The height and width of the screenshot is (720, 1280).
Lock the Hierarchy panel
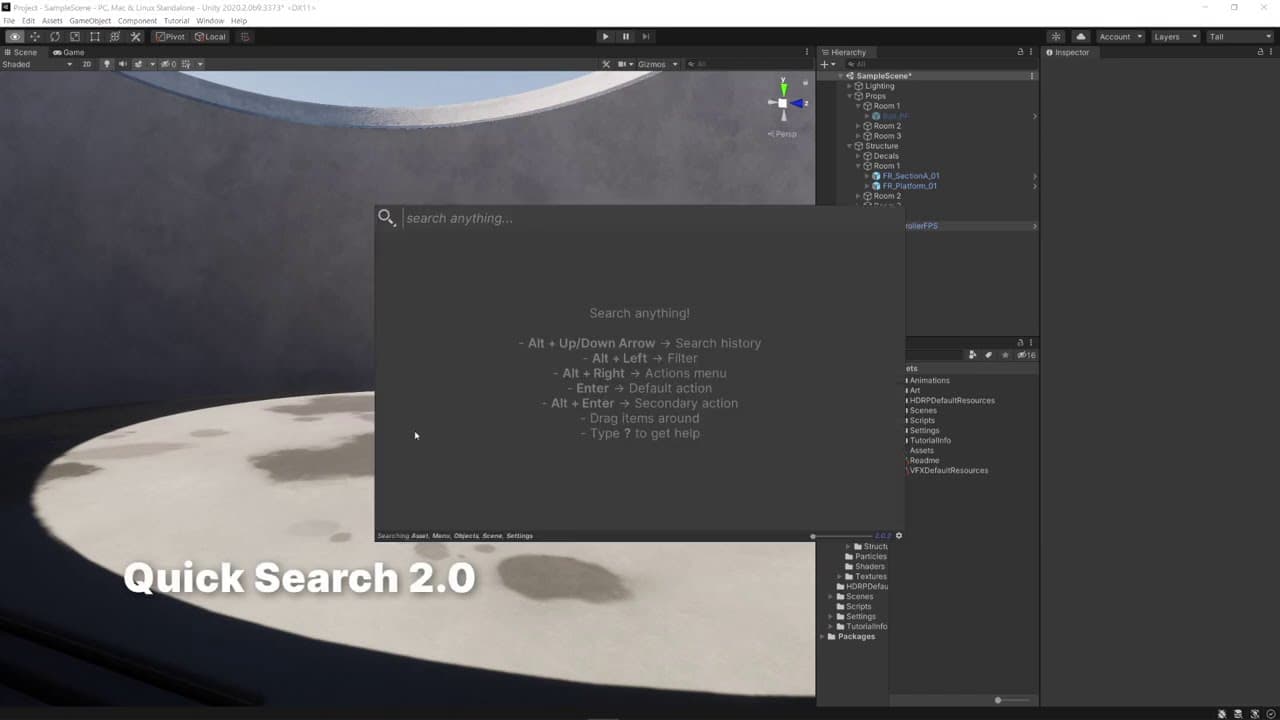coord(1020,52)
